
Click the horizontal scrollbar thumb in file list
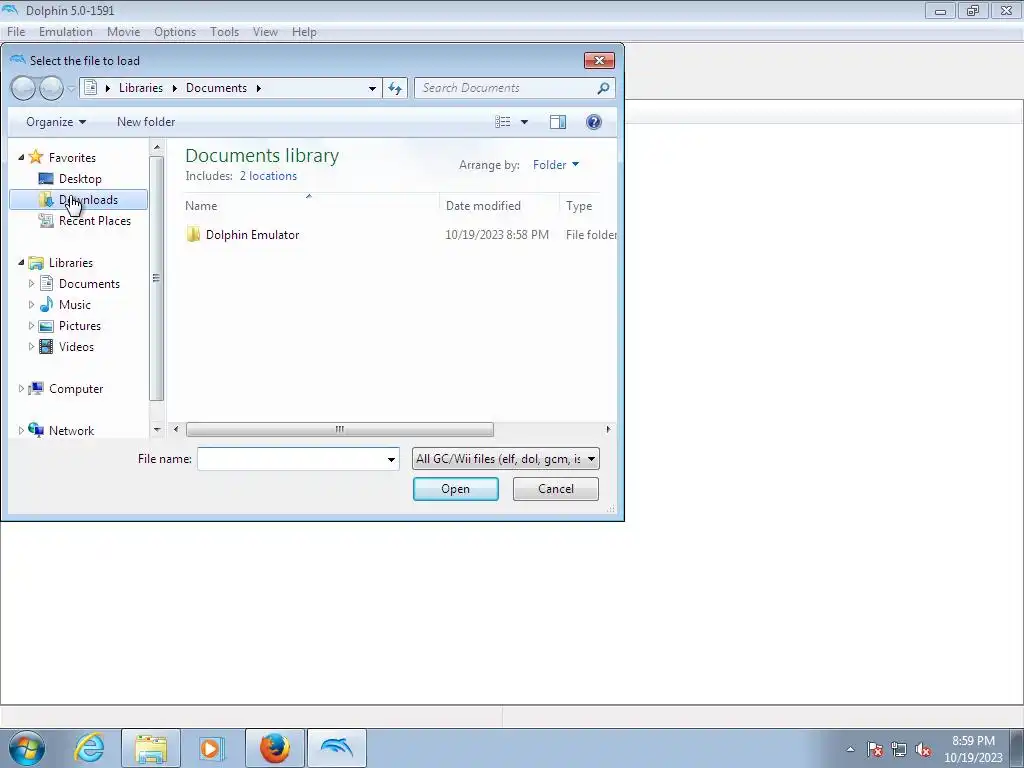click(340, 429)
